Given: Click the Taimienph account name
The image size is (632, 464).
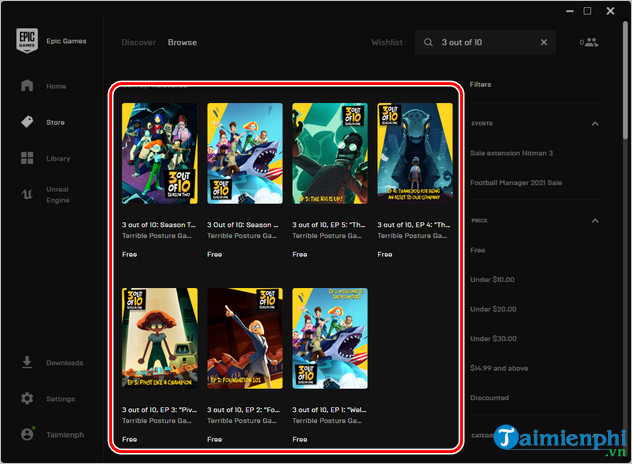Looking at the screenshot, I should click(x=65, y=435).
